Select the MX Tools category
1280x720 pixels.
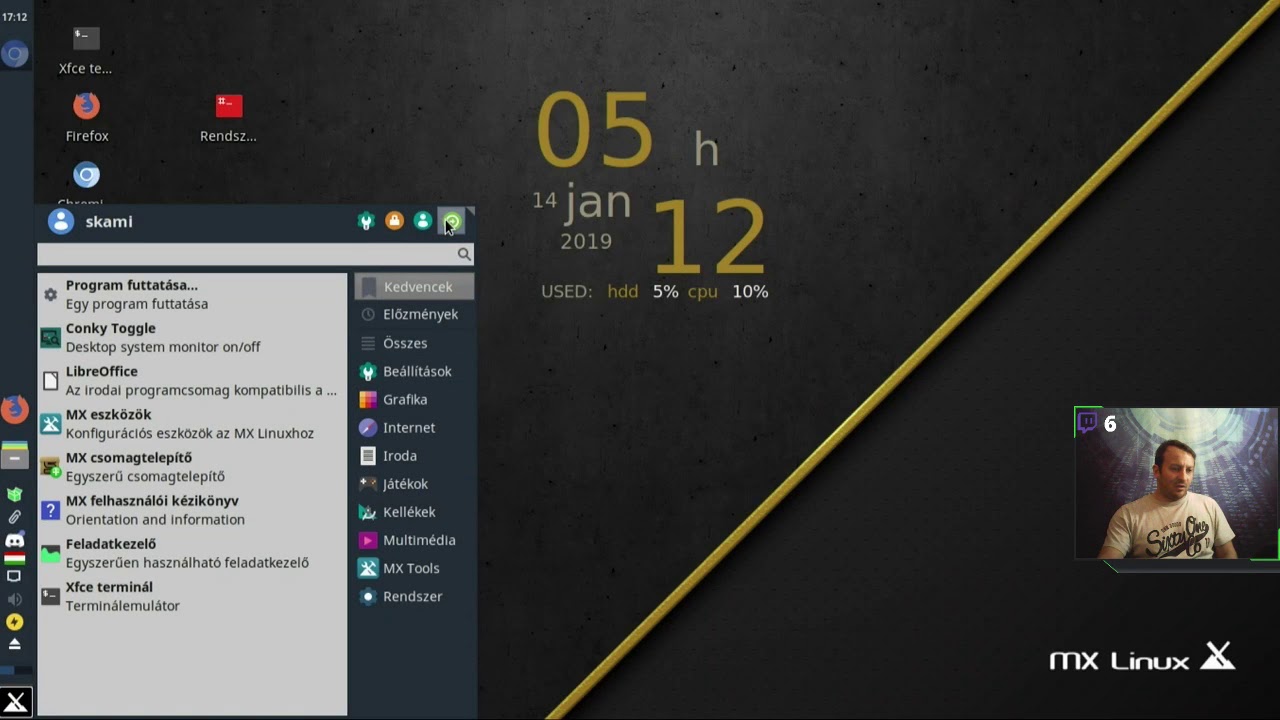pyautogui.click(x=414, y=568)
